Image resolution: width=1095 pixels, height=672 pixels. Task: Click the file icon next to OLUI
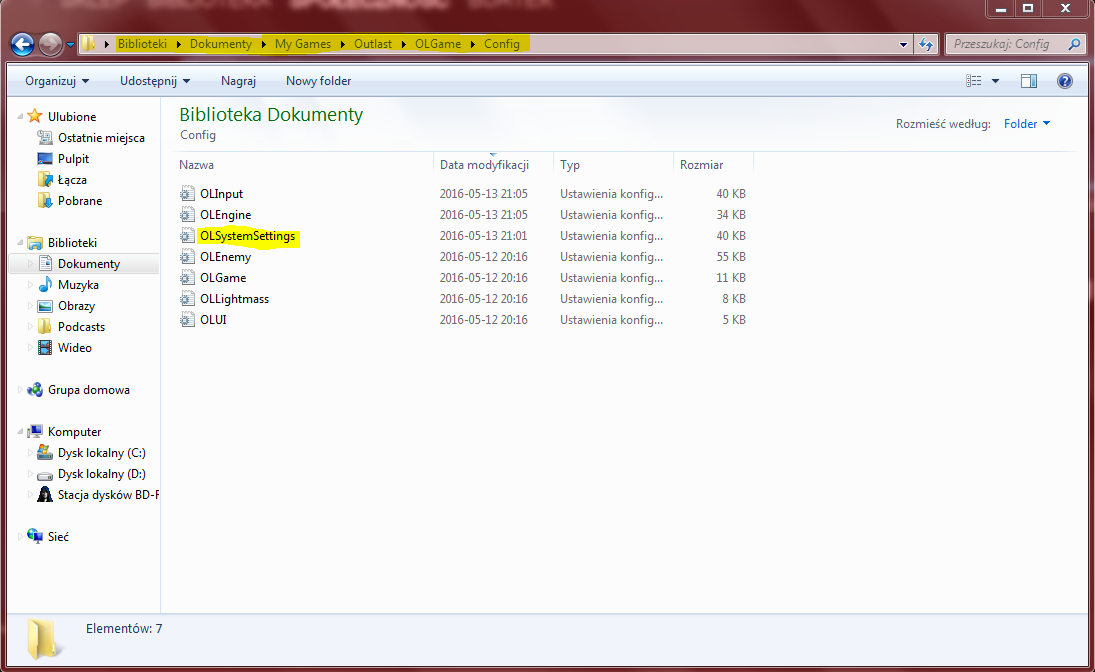tap(187, 319)
